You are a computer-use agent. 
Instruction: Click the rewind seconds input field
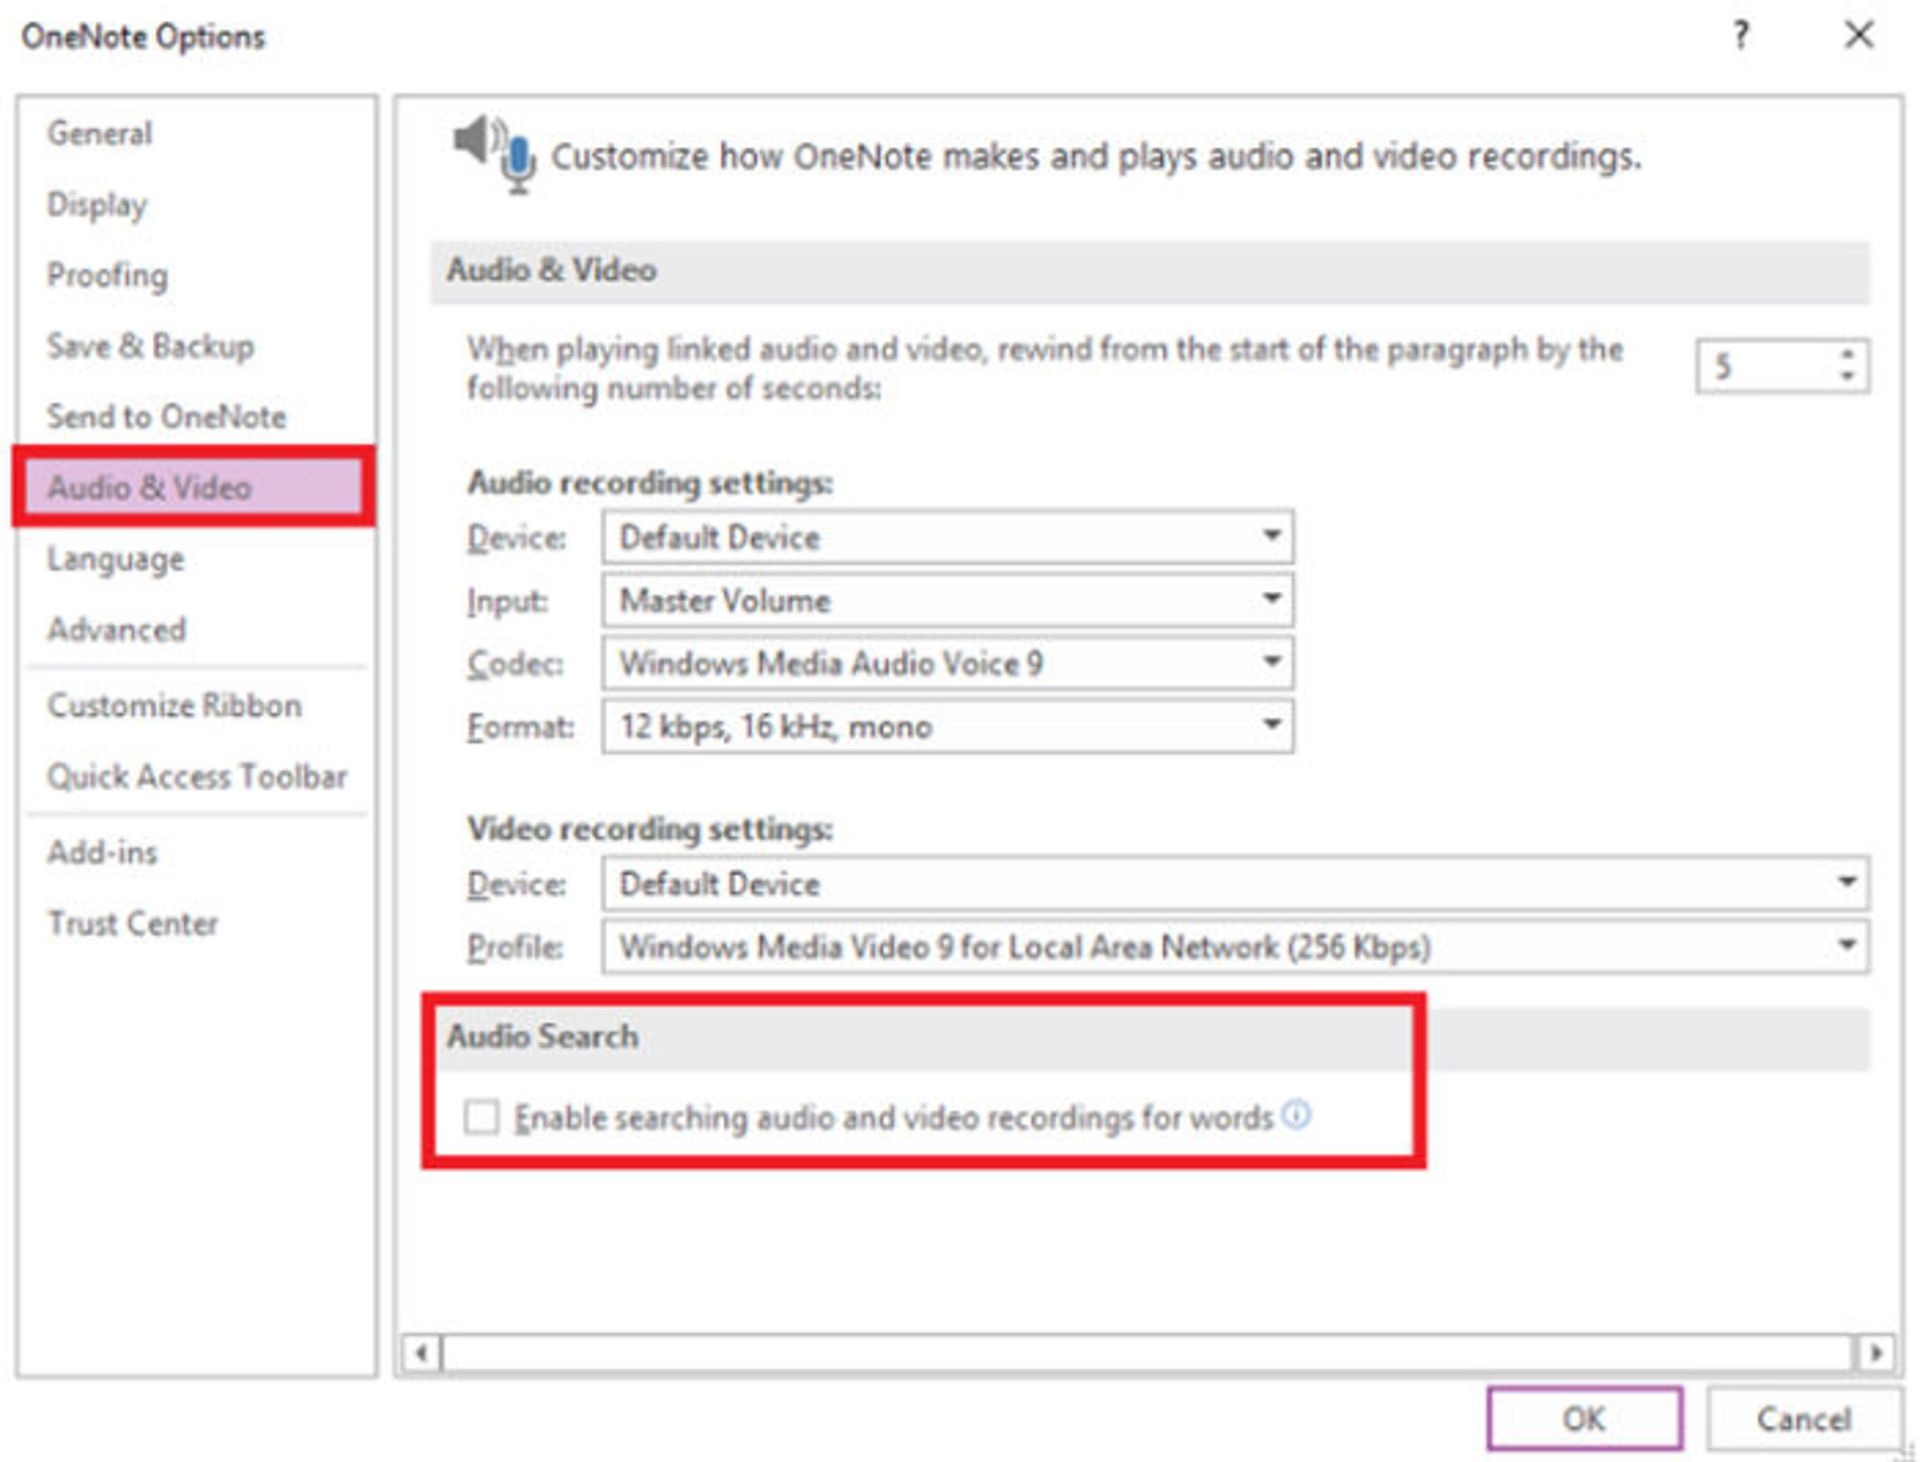1760,366
